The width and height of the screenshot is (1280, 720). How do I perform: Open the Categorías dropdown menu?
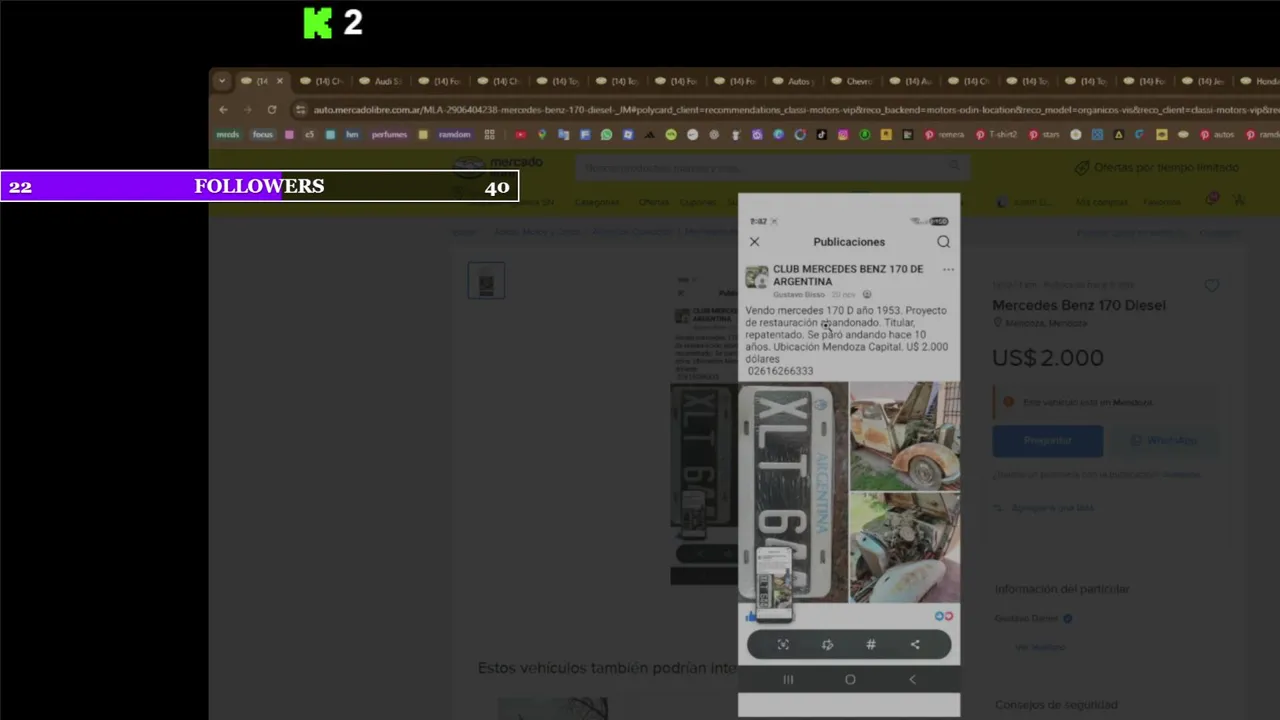597,202
